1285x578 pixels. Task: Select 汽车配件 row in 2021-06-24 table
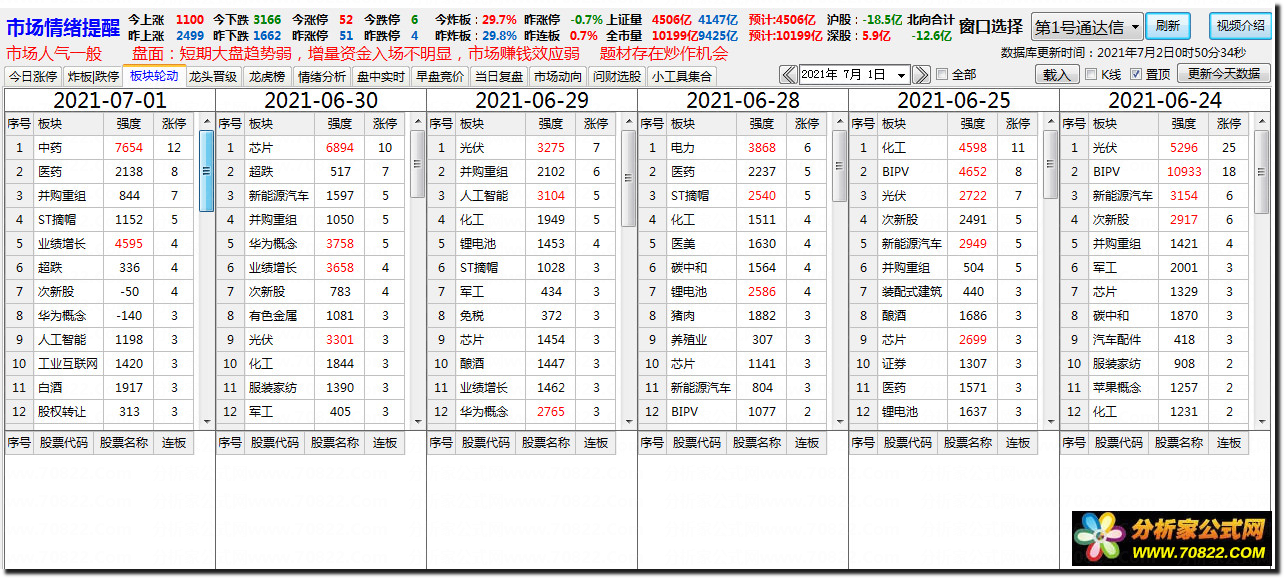coord(1155,339)
